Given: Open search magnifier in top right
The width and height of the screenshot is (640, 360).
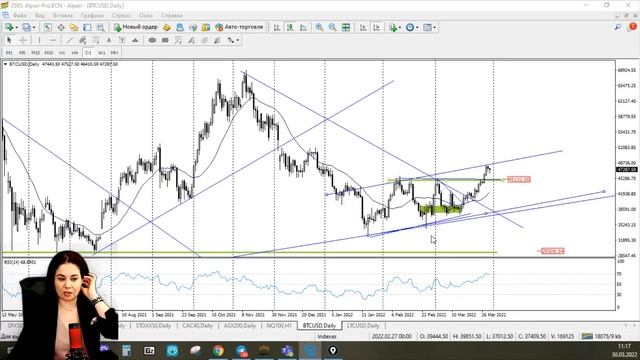Looking at the screenshot, I should click(x=618, y=27).
